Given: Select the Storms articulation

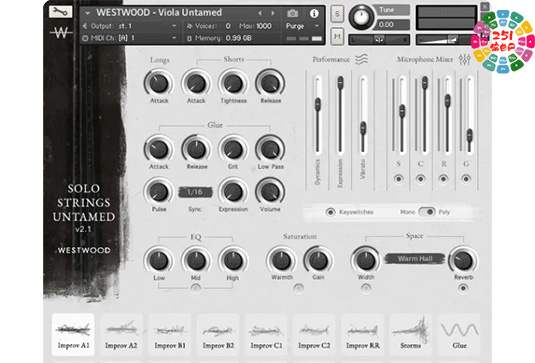Looking at the screenshot, I should [x=410, y=334].
